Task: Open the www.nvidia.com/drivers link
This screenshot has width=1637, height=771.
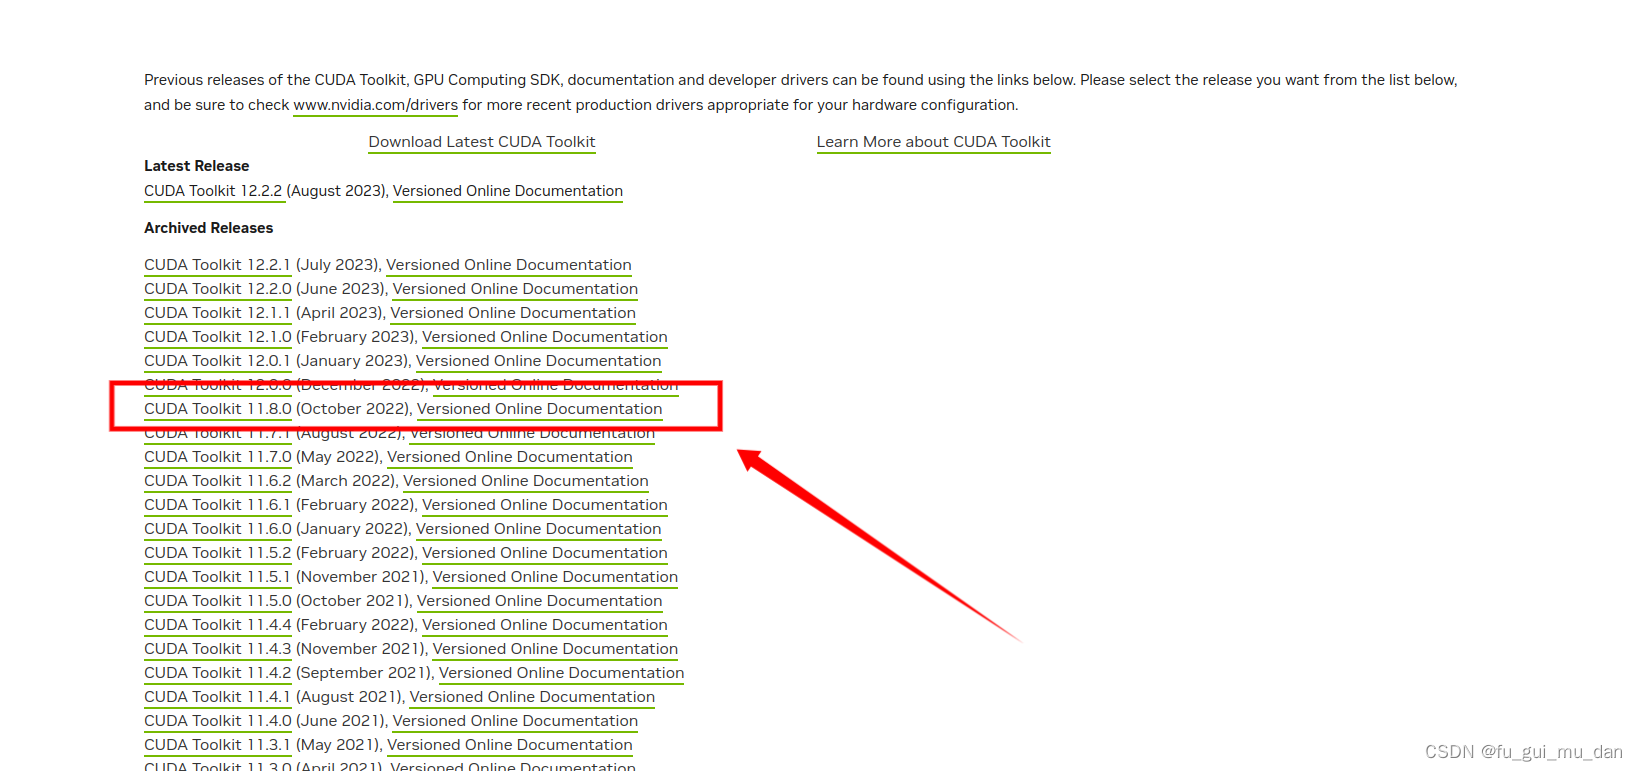Action: (375, 105)
